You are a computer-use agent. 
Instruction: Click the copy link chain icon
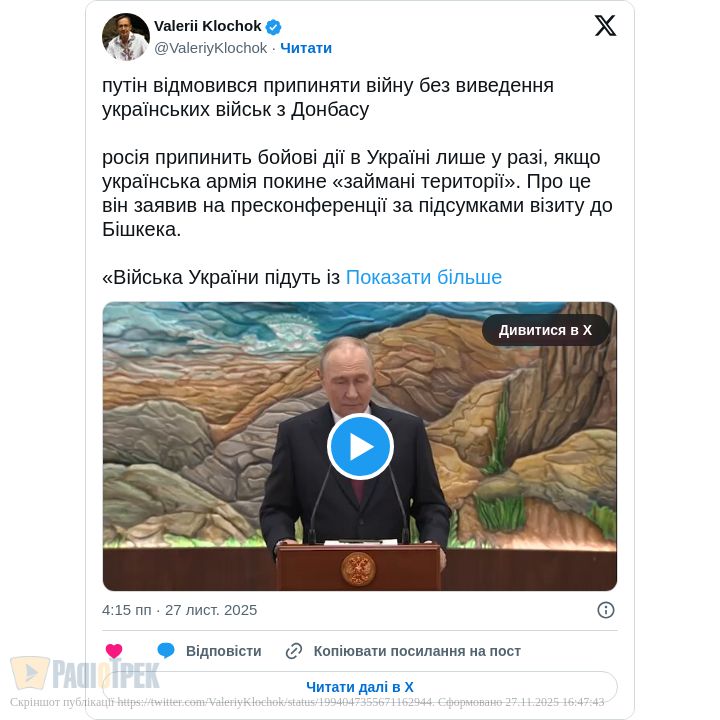click(294, 651)
